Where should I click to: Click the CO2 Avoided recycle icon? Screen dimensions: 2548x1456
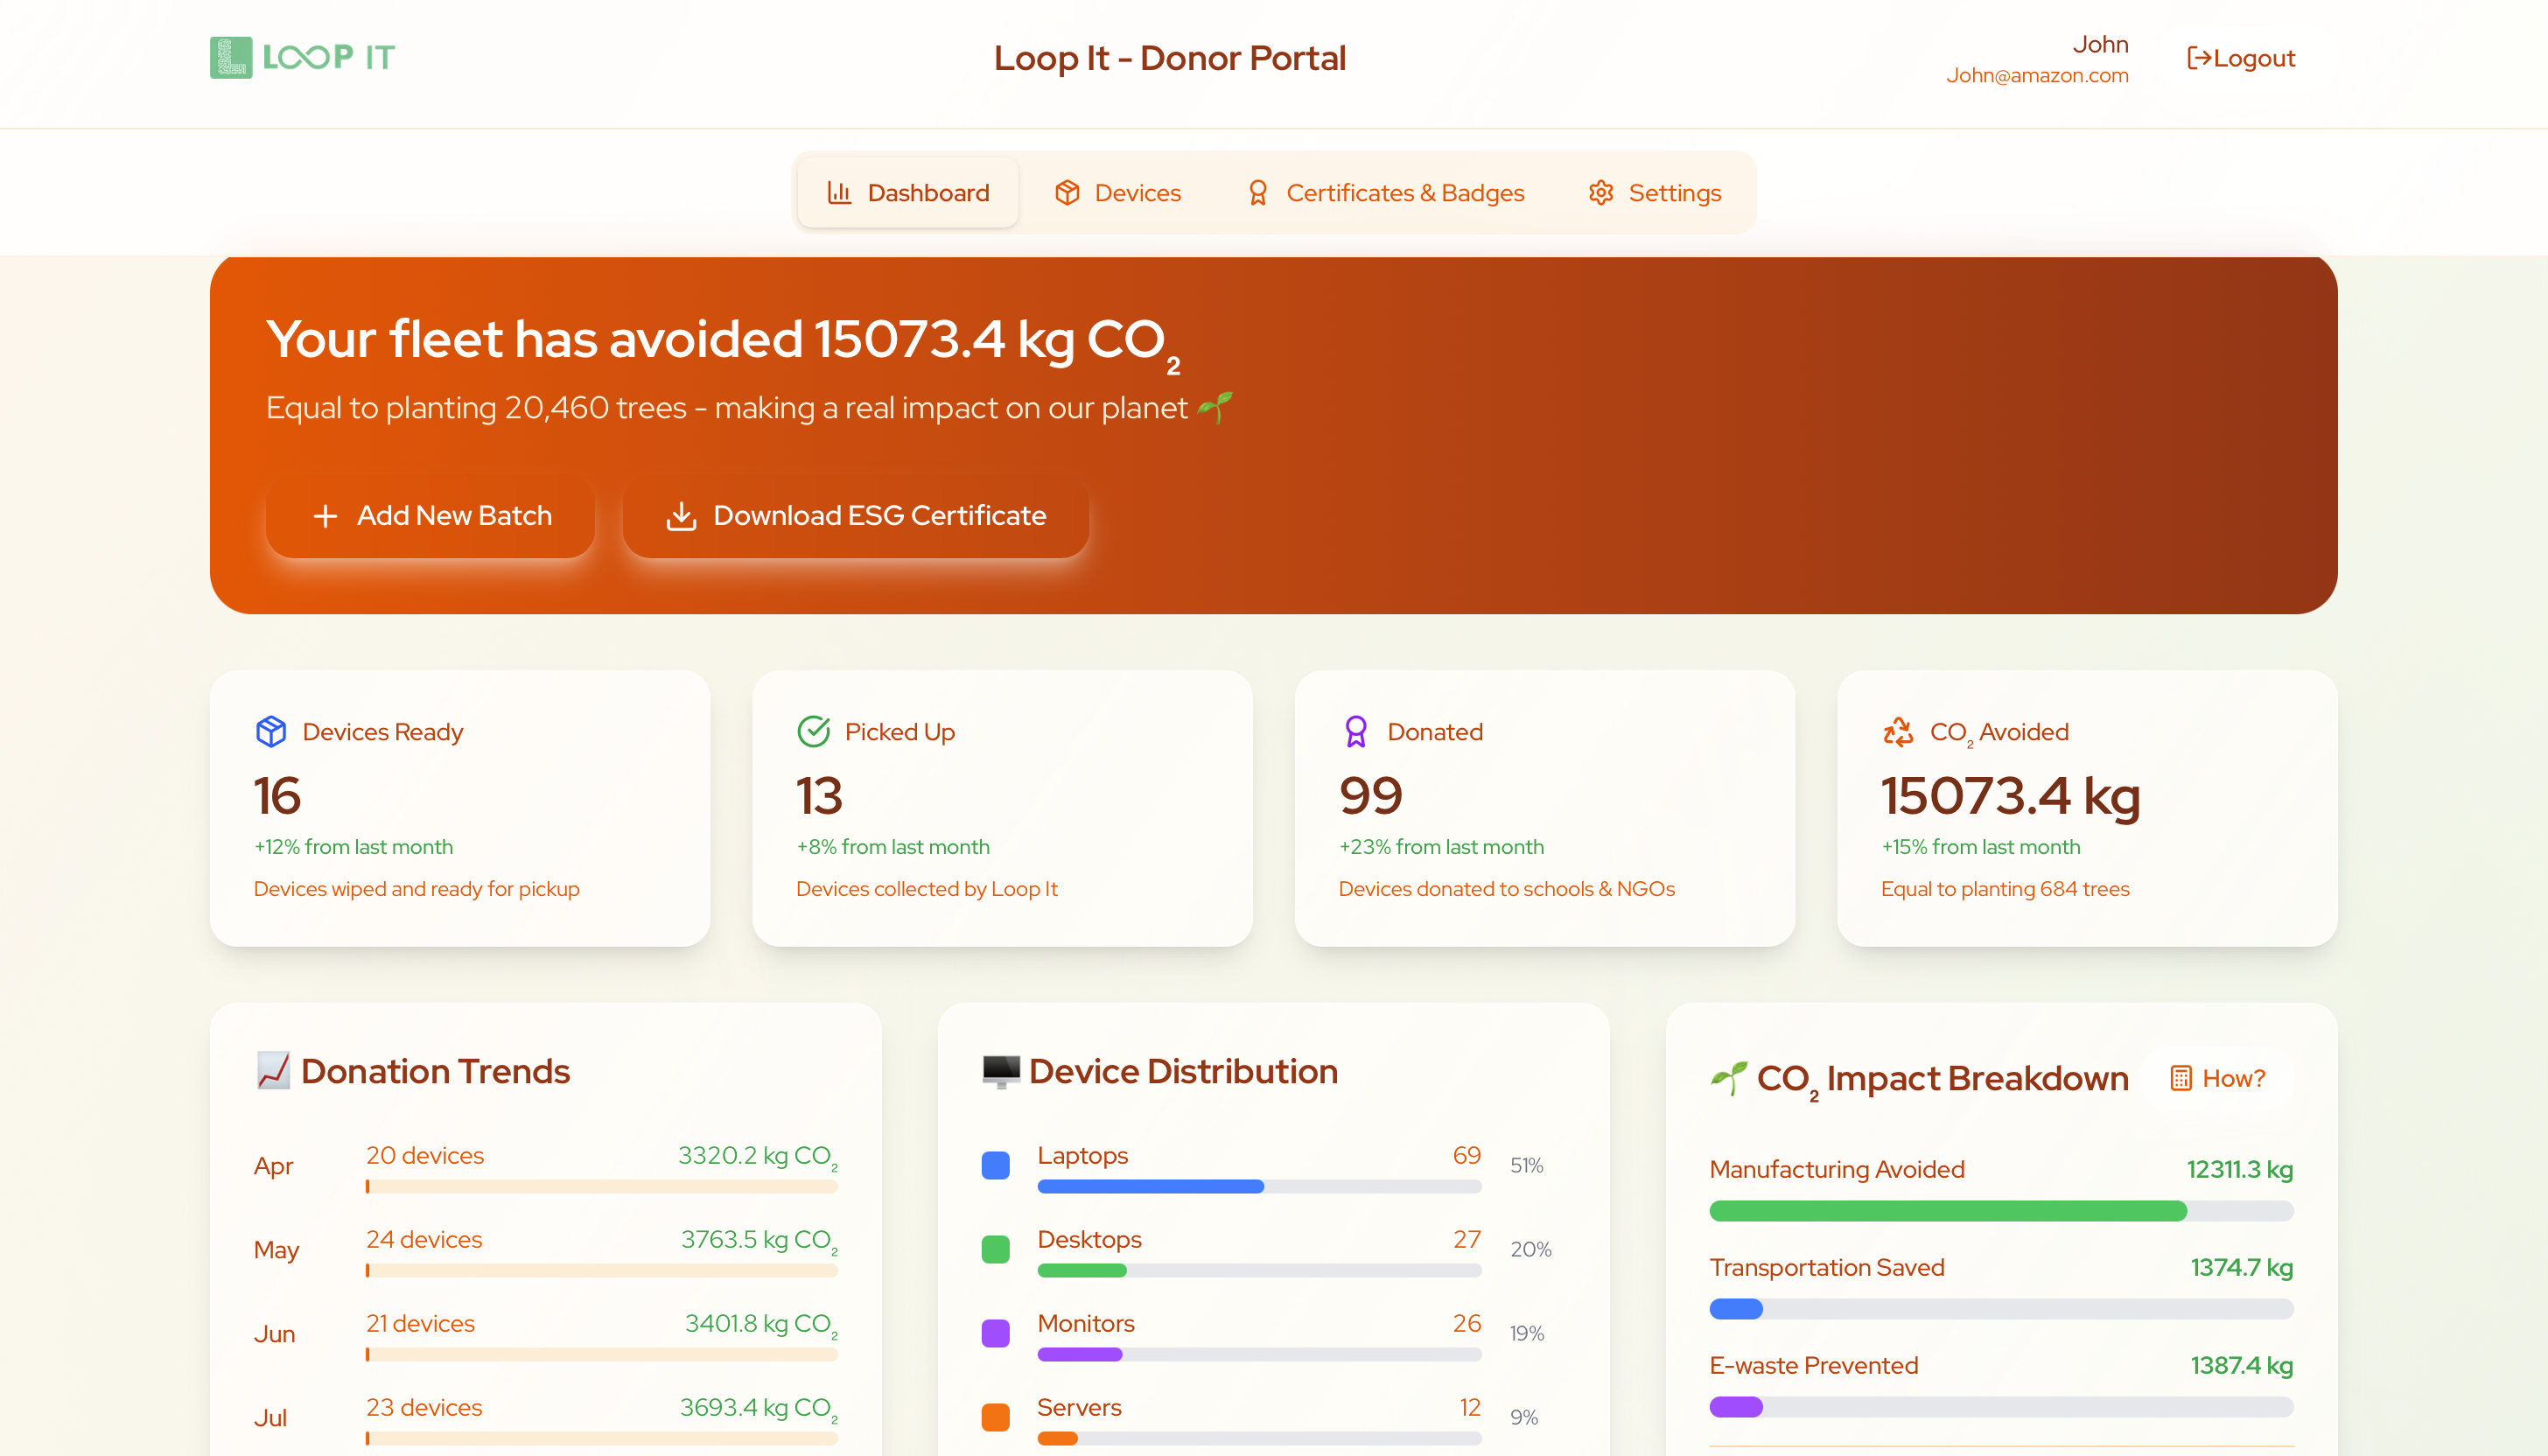pos(1898,731)
